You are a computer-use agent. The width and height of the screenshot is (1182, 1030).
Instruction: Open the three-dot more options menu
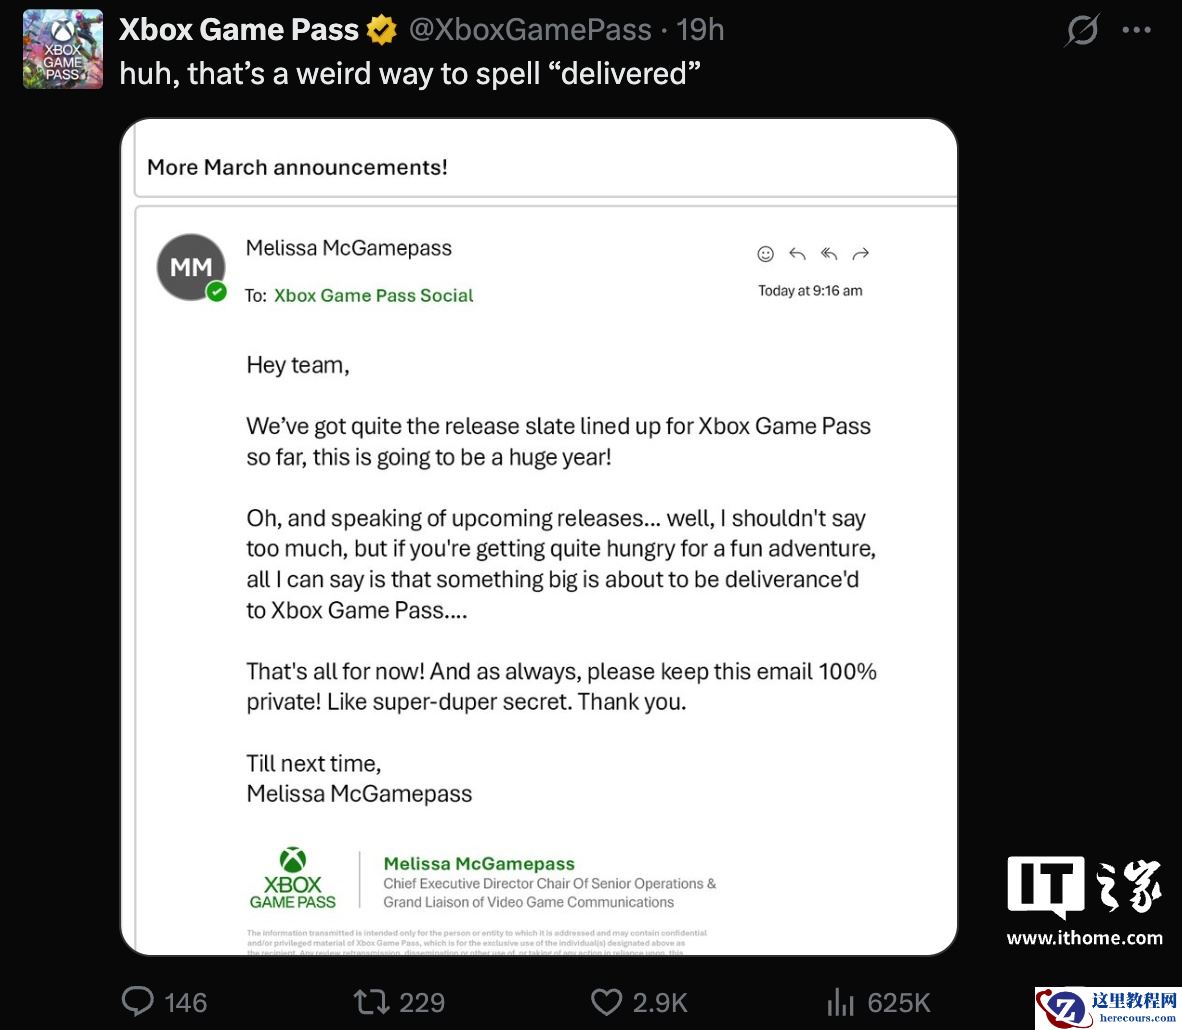click(1137, 31)
